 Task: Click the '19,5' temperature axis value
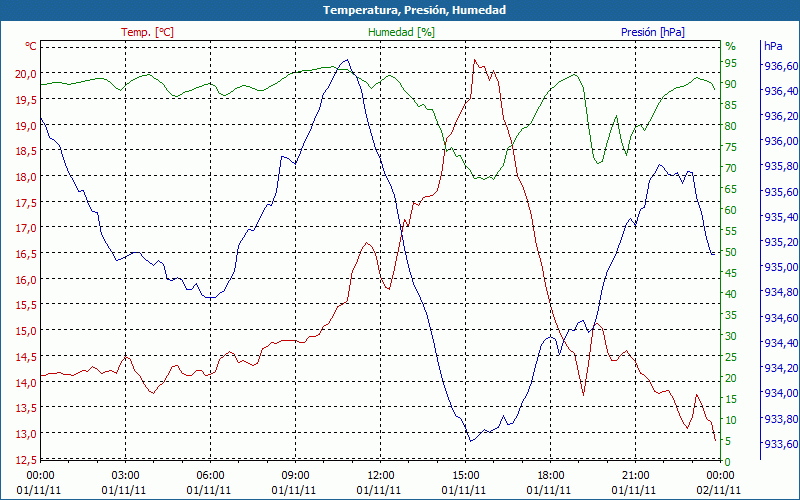tap(26, 99)
